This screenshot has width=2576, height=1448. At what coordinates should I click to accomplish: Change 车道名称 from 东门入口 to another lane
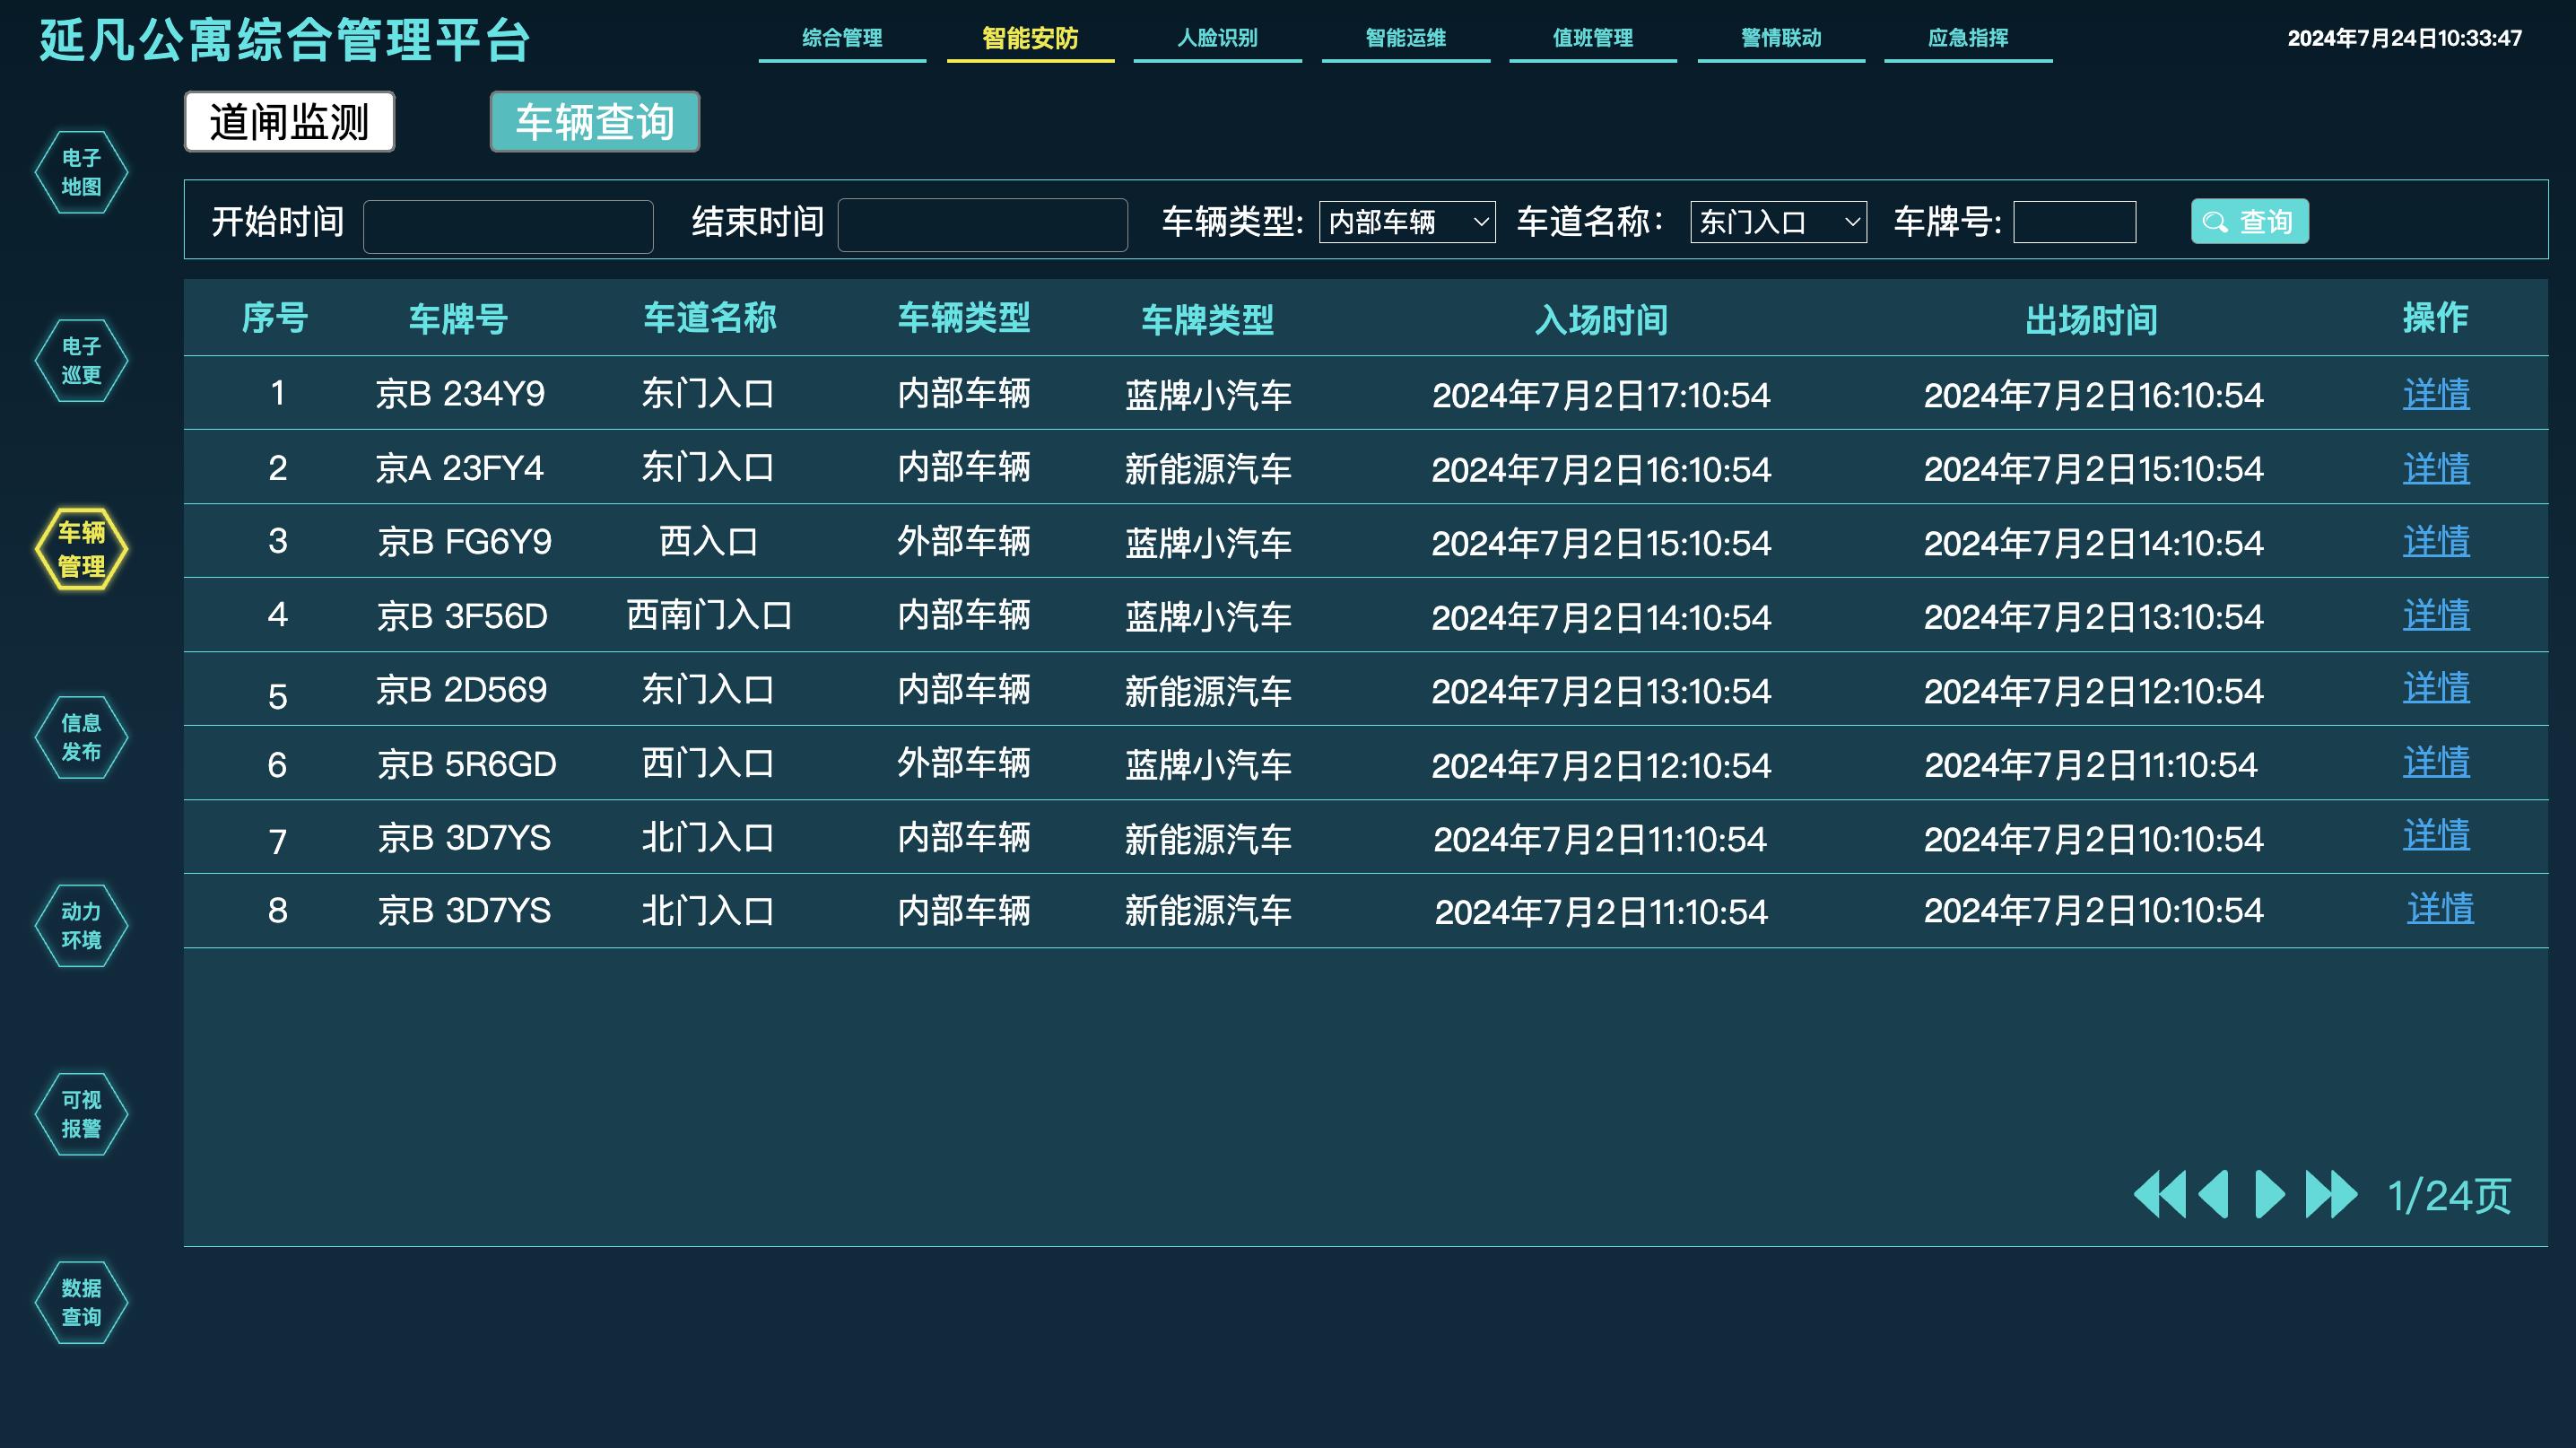pos(1777,223)
